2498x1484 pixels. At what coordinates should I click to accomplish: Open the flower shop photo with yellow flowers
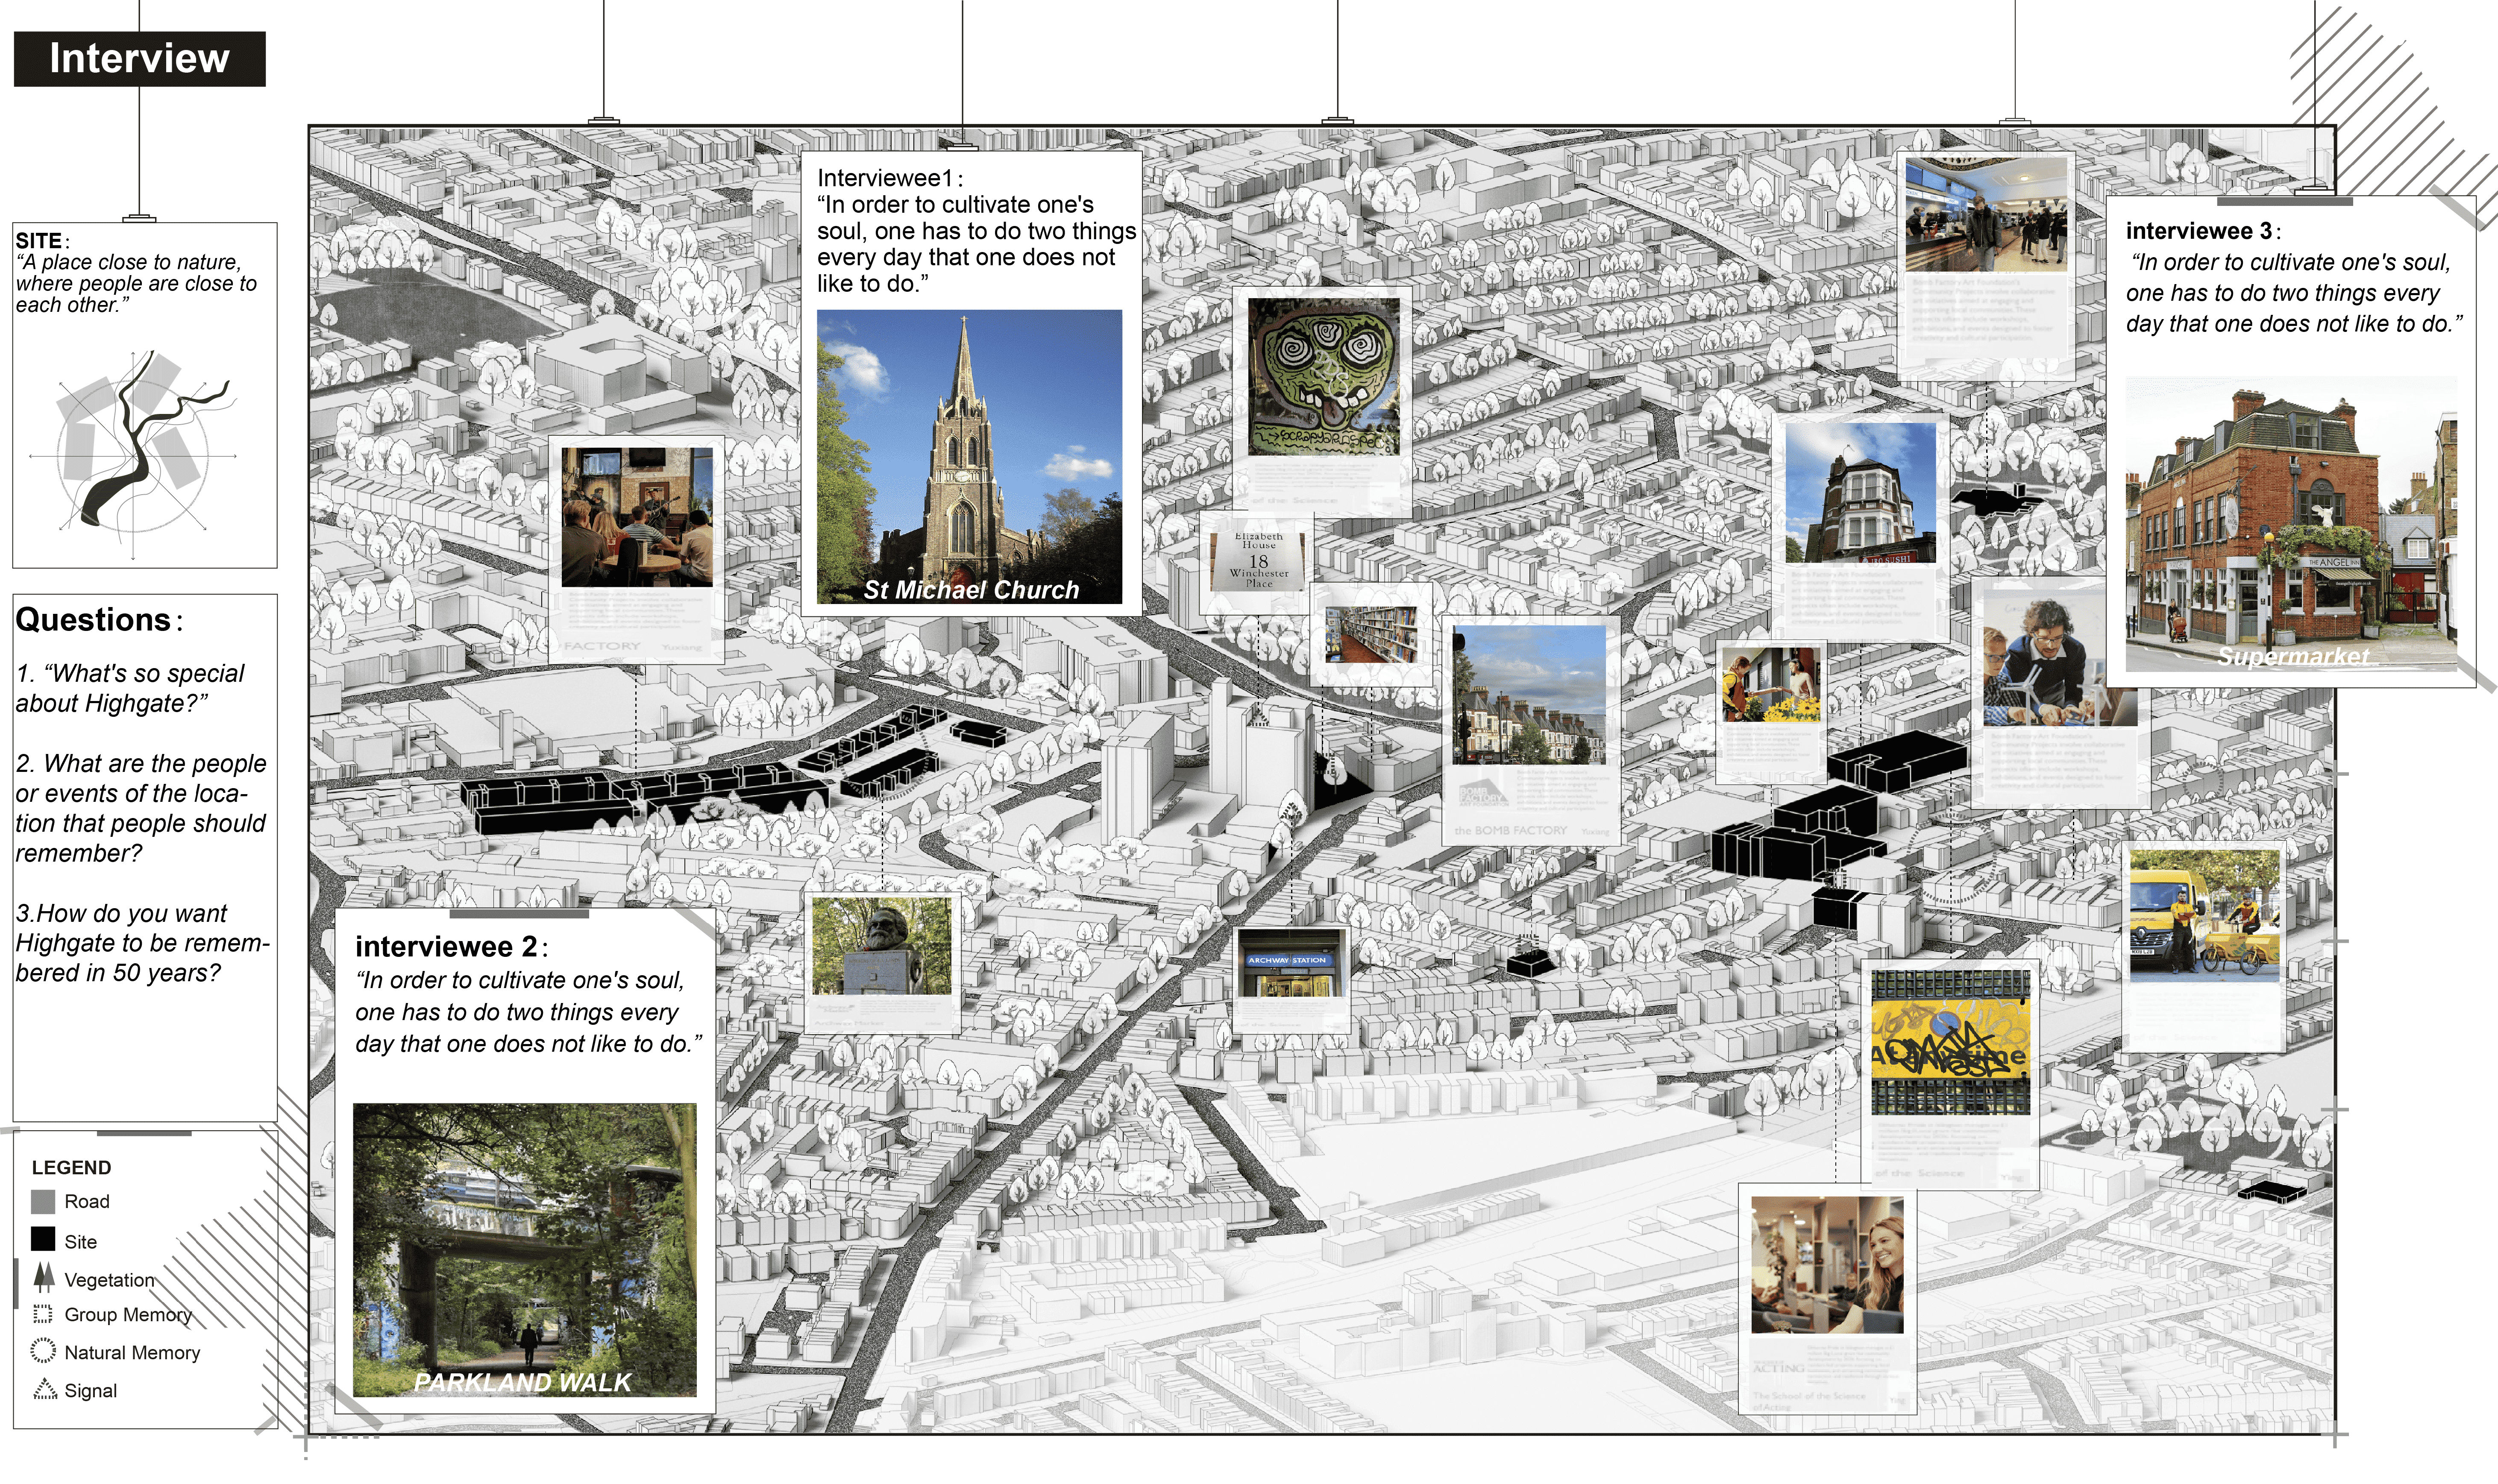point(1770,685)
